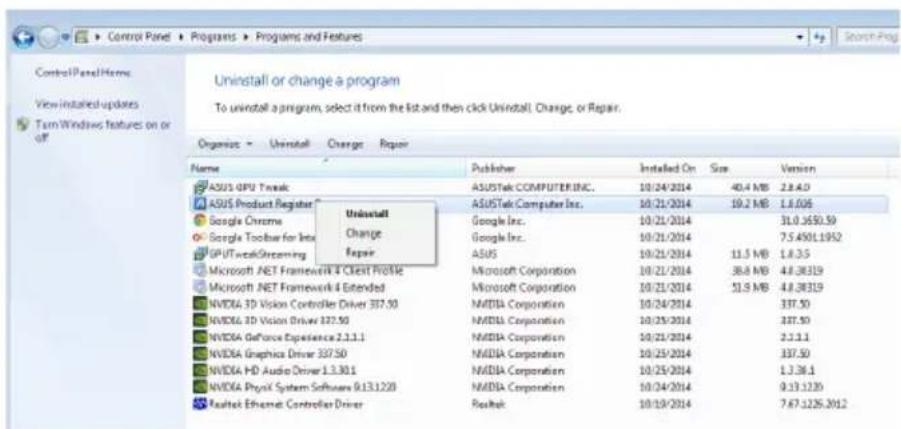
Task: Click the 10/19/2014 install date cell
Action: (x=665, y=404)
